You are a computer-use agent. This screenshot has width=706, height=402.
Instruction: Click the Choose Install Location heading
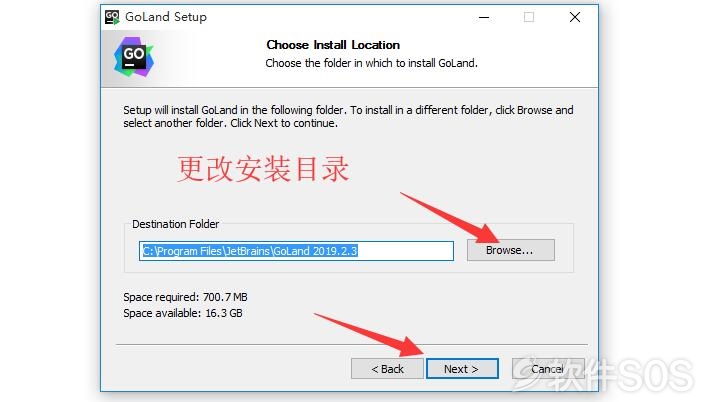tap(333, 45)
